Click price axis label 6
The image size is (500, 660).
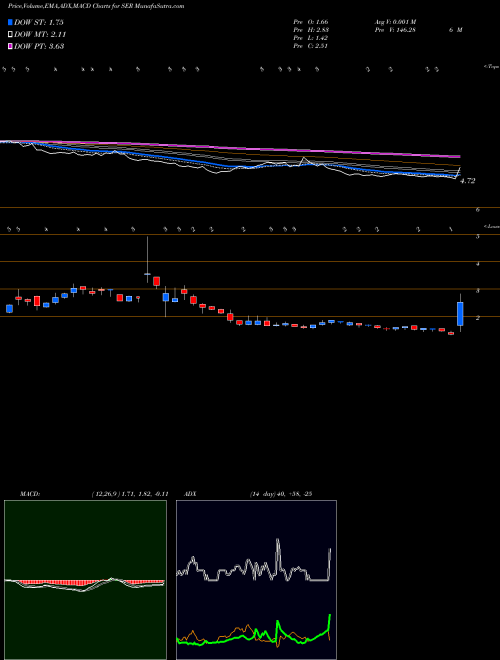click(x=478, y=210)
